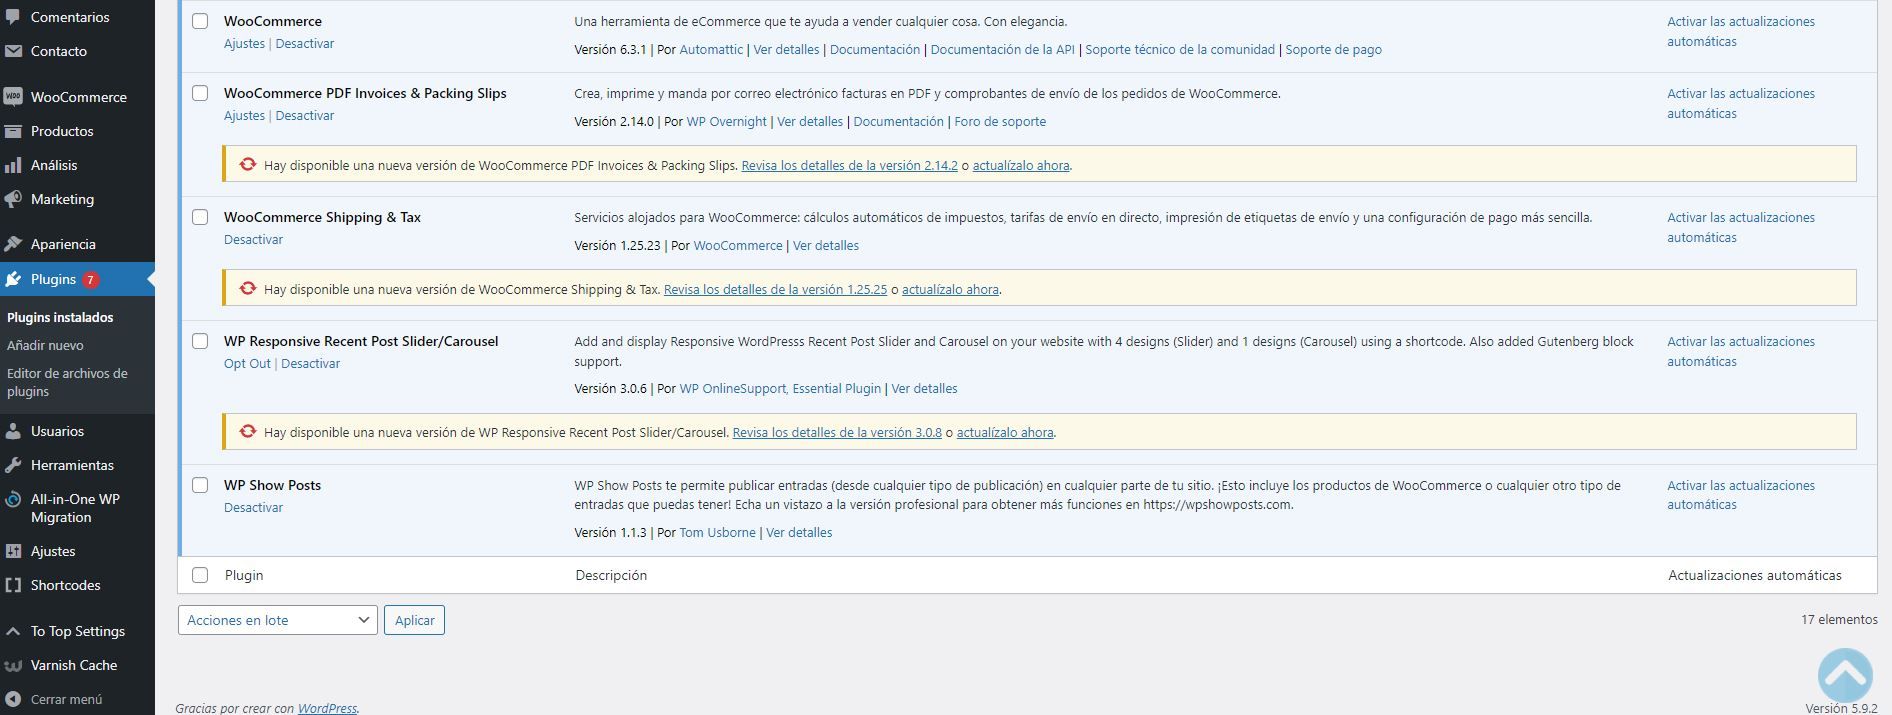Click the Apariencia paintbrush icon

coord(13,244)
